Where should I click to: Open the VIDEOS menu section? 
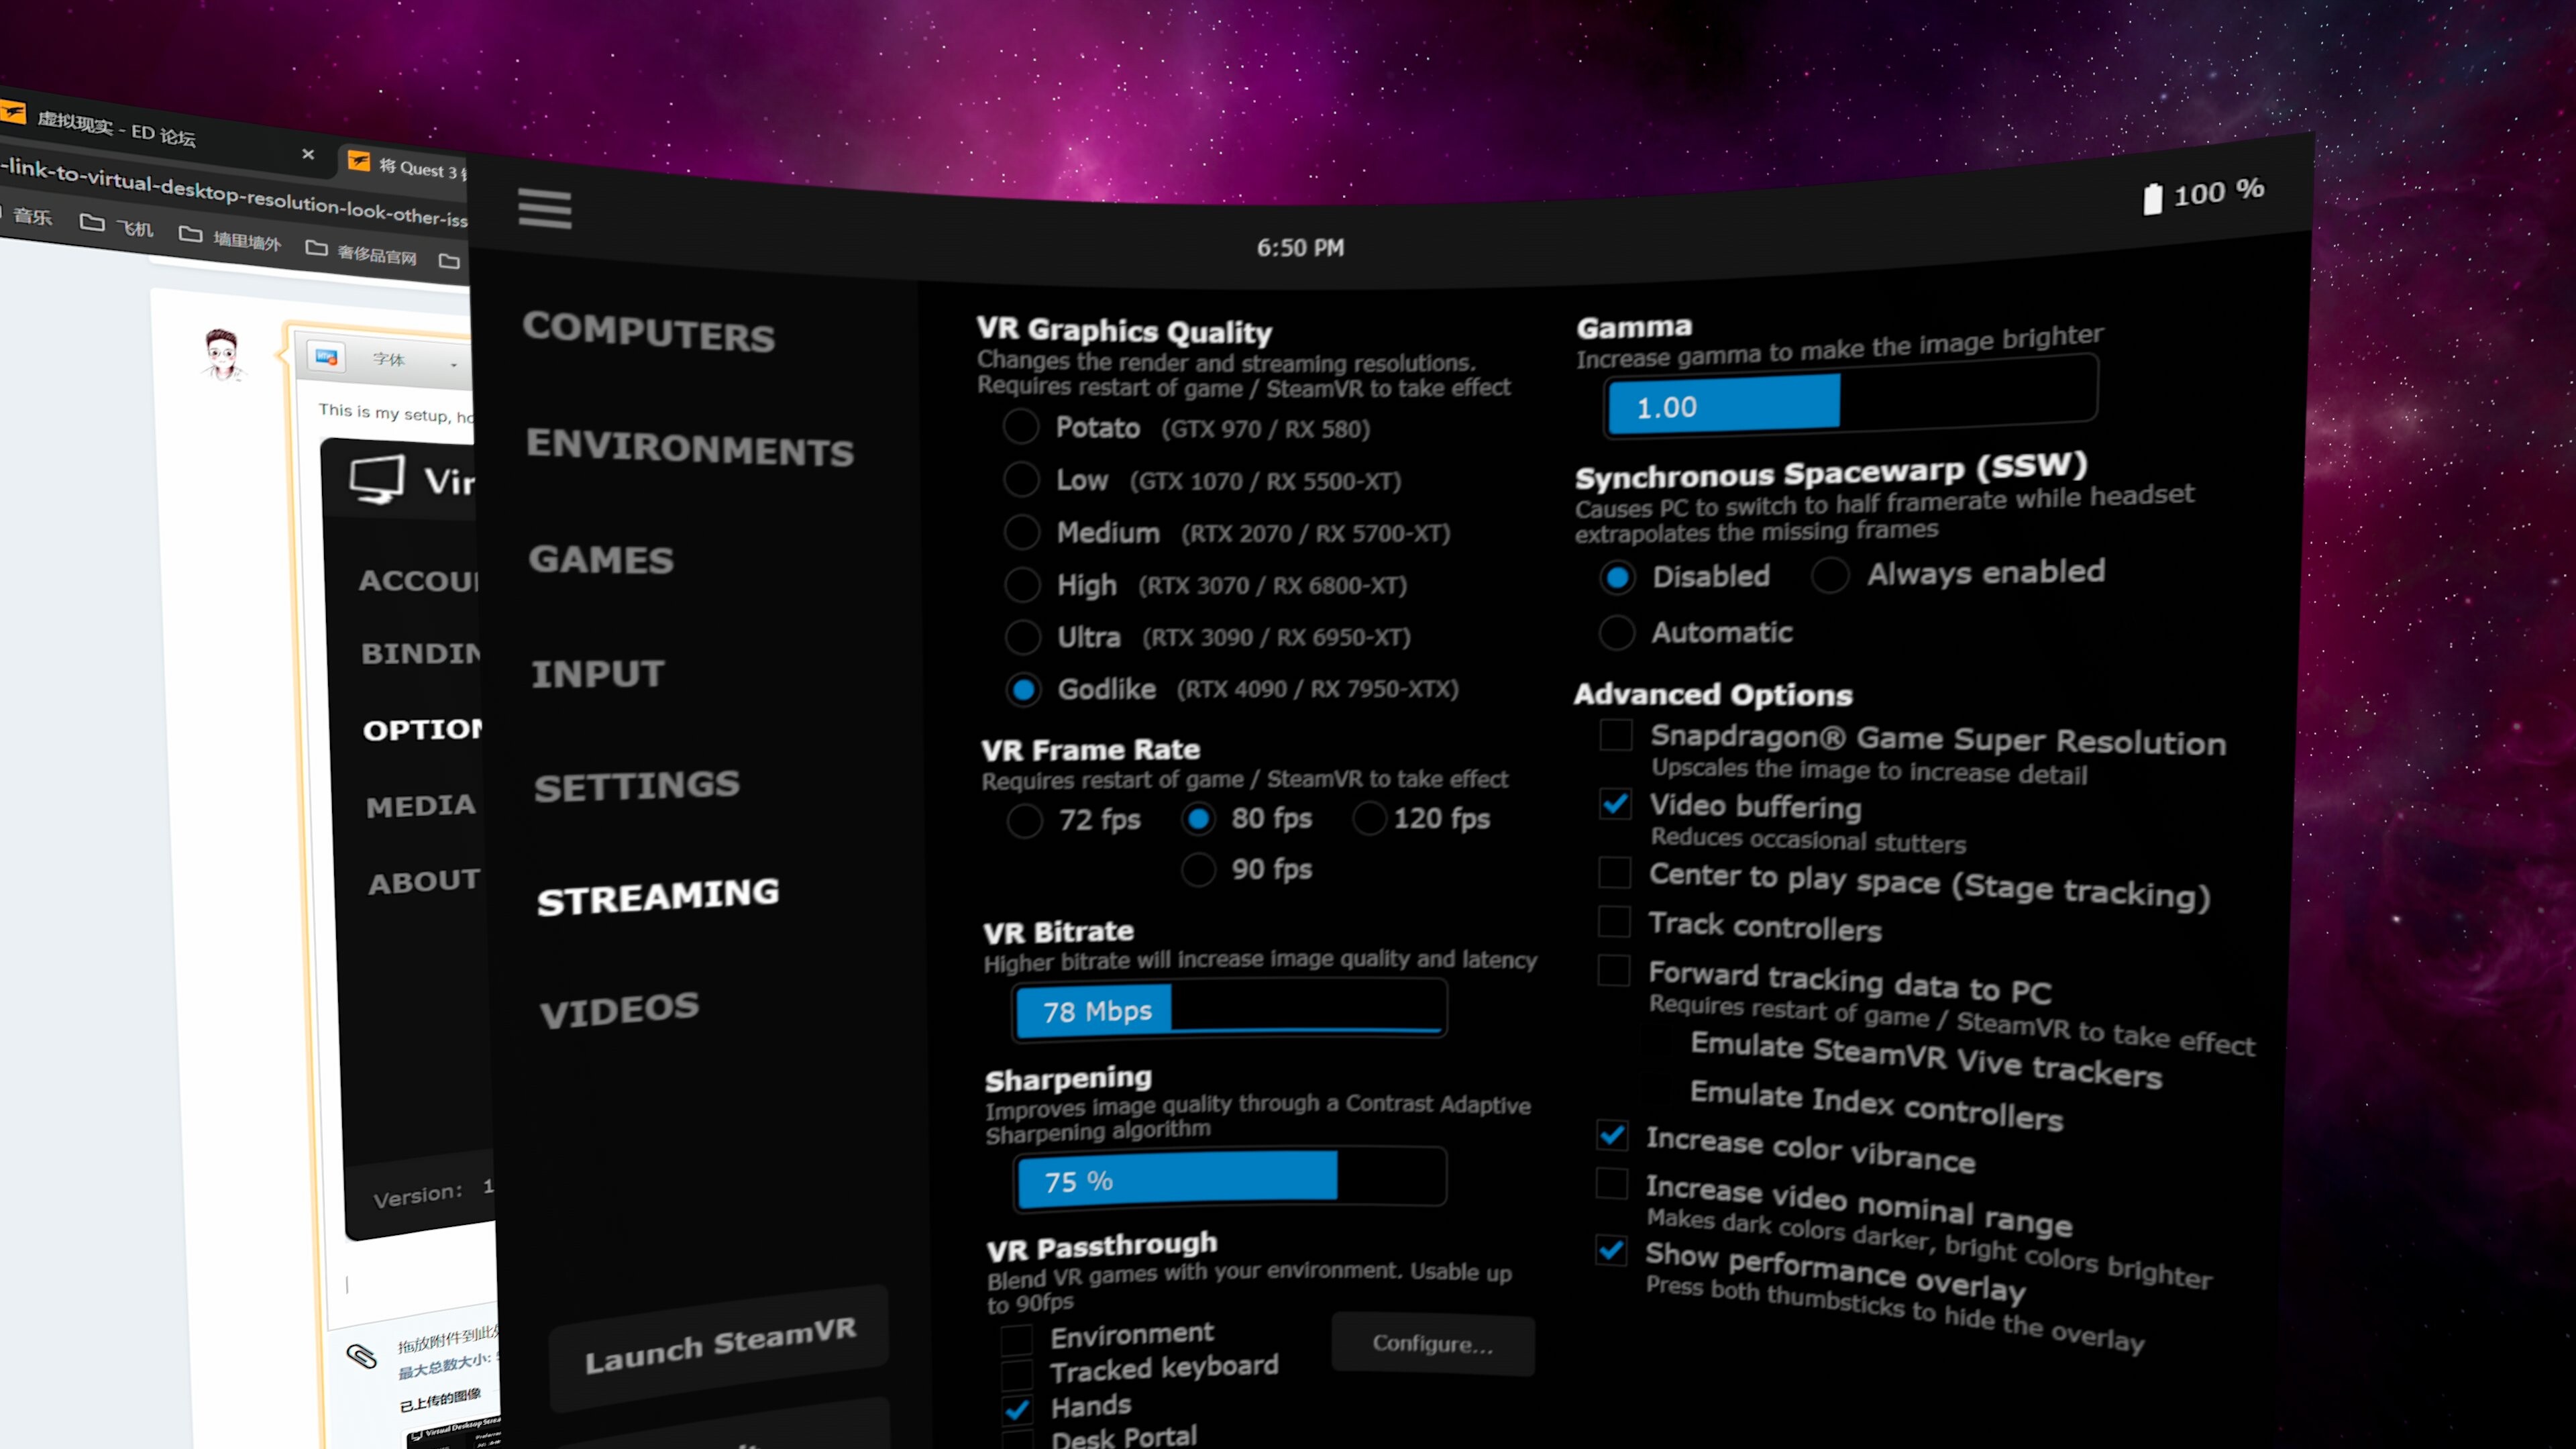point(619,1010)
